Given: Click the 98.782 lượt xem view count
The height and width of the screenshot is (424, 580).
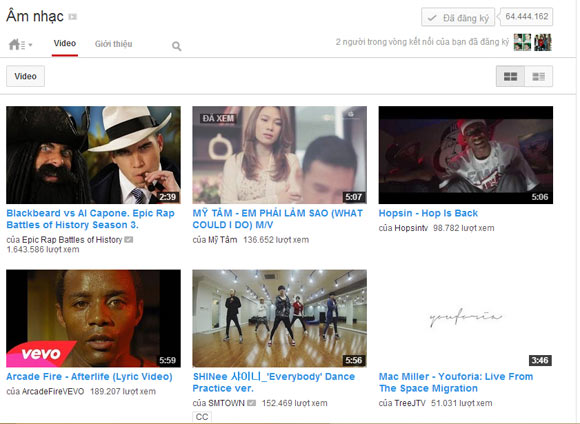Looking at the screenshot, I should click(x=463, y=228).
